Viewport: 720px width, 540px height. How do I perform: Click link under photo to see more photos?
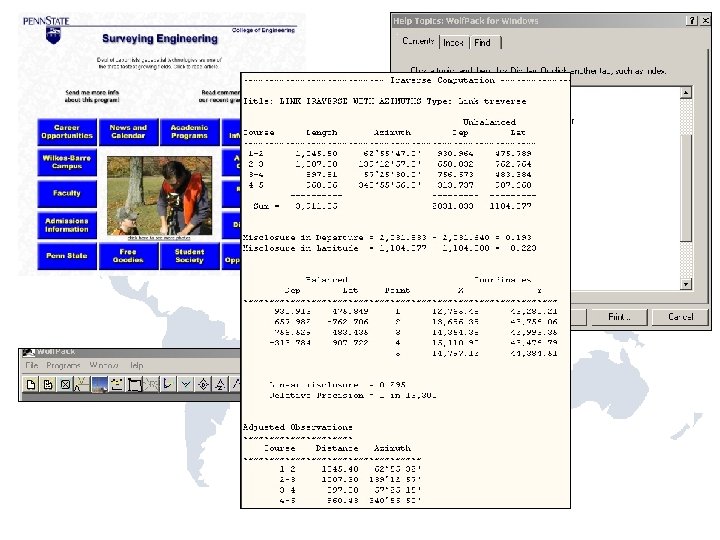tap(159, 238)
